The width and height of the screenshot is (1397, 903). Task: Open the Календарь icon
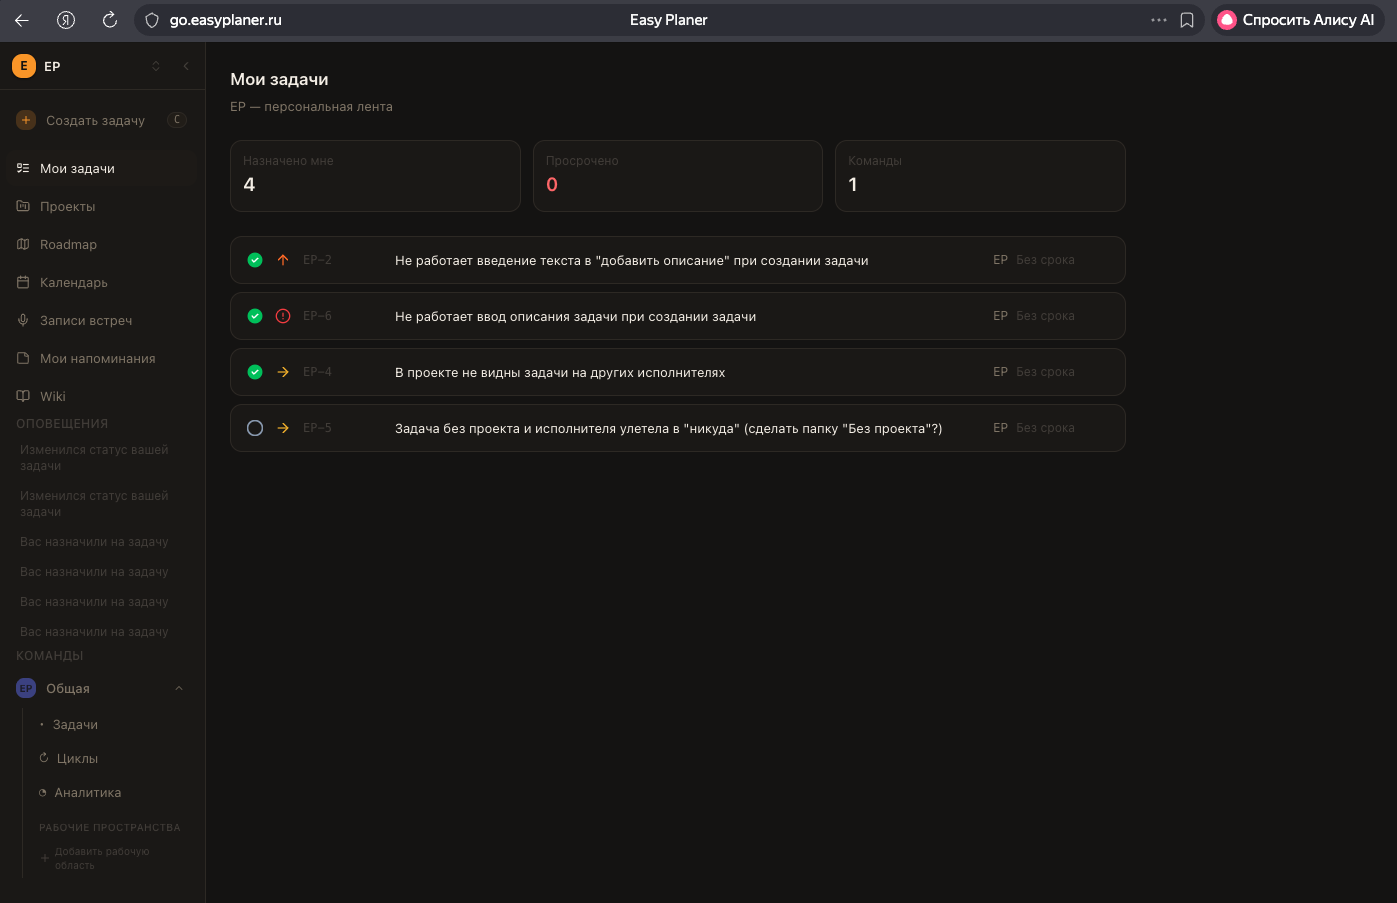tap(22, 282)
